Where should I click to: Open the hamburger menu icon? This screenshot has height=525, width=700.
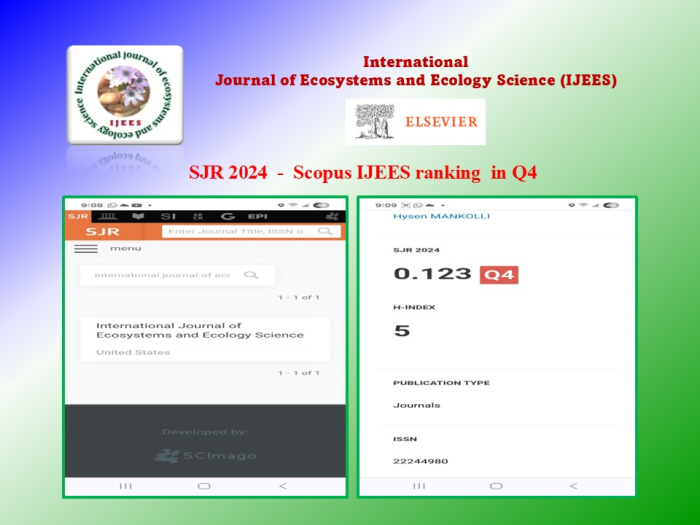tap(86, 248)
